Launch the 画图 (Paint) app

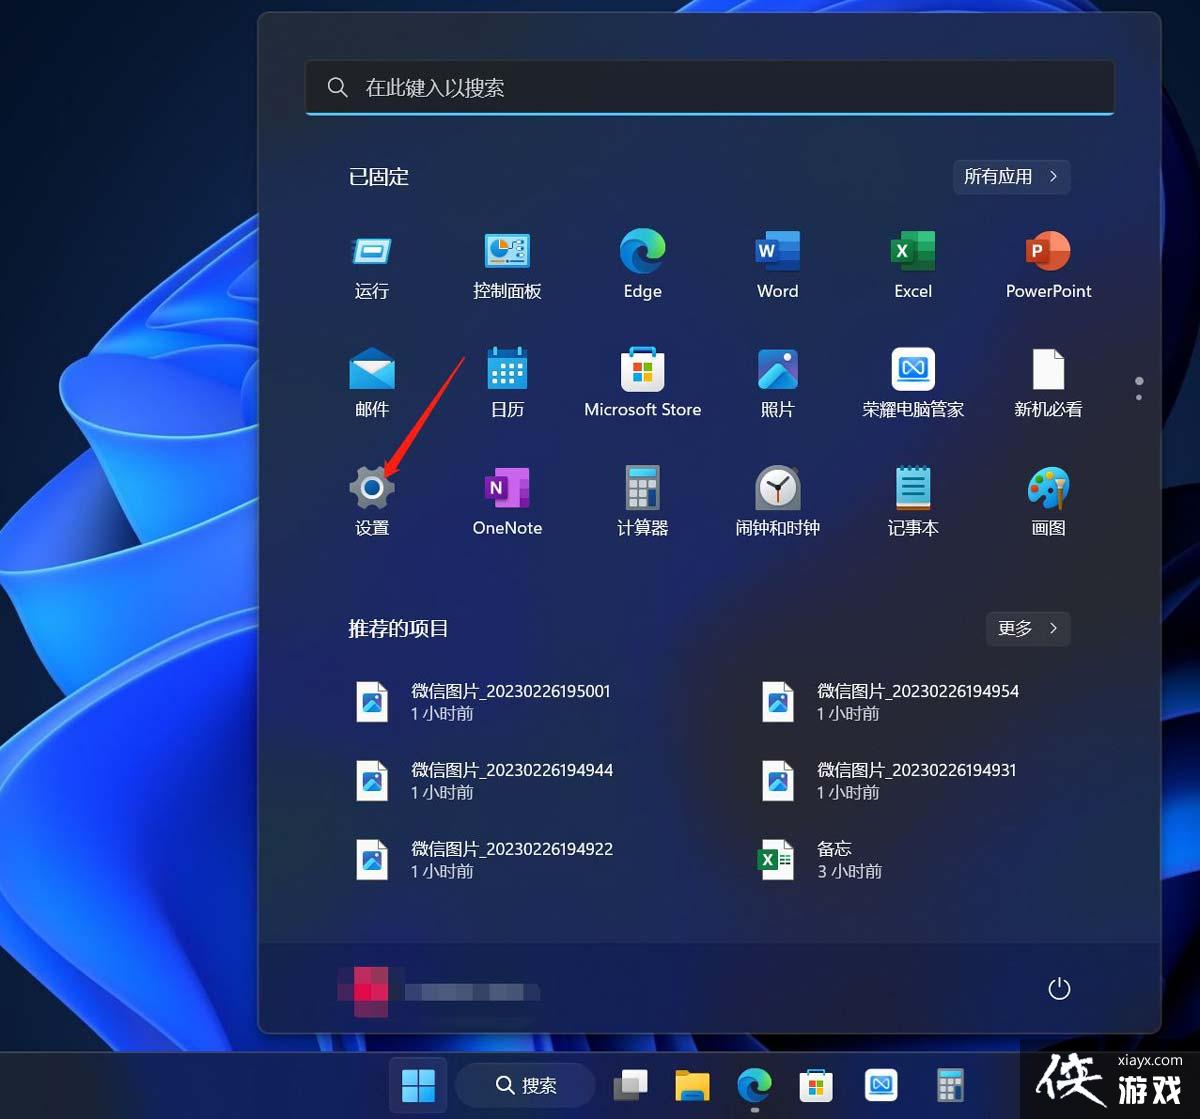(1046, 500)
